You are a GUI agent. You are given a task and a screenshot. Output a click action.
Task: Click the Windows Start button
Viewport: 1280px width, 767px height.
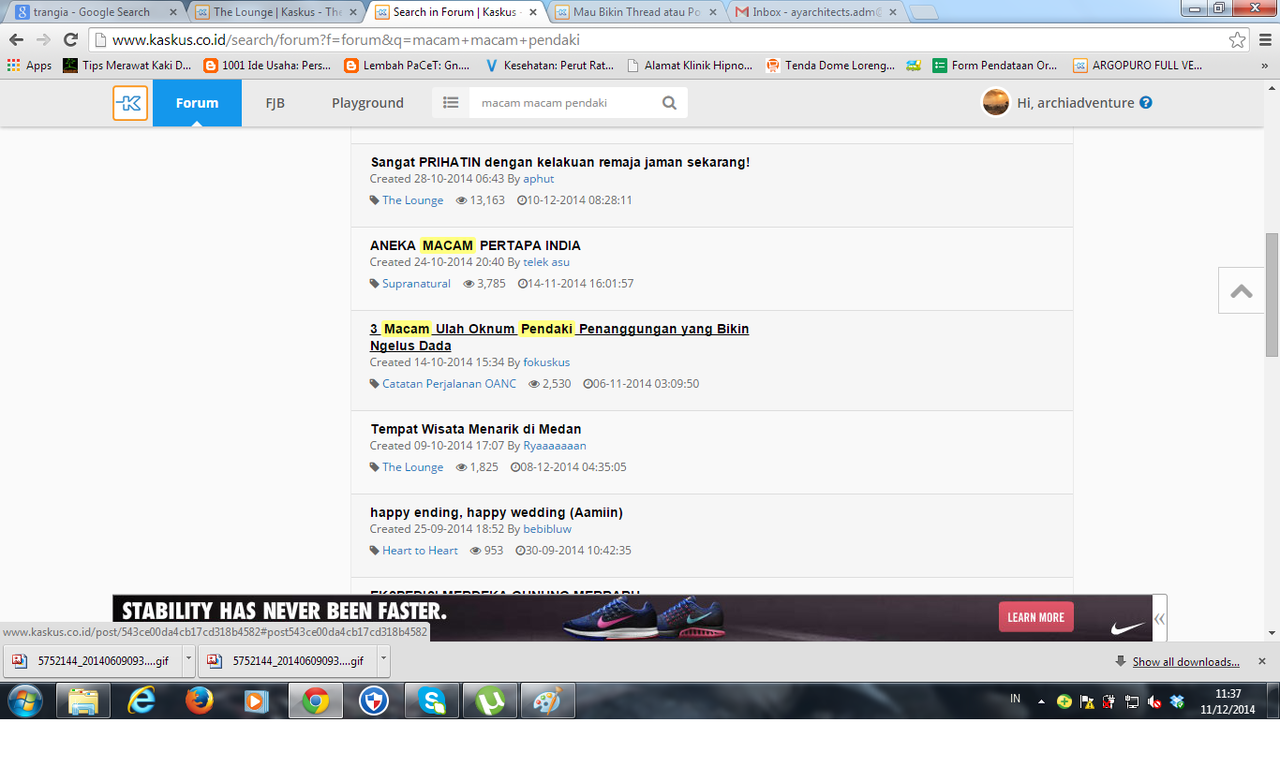click(25, 701)
